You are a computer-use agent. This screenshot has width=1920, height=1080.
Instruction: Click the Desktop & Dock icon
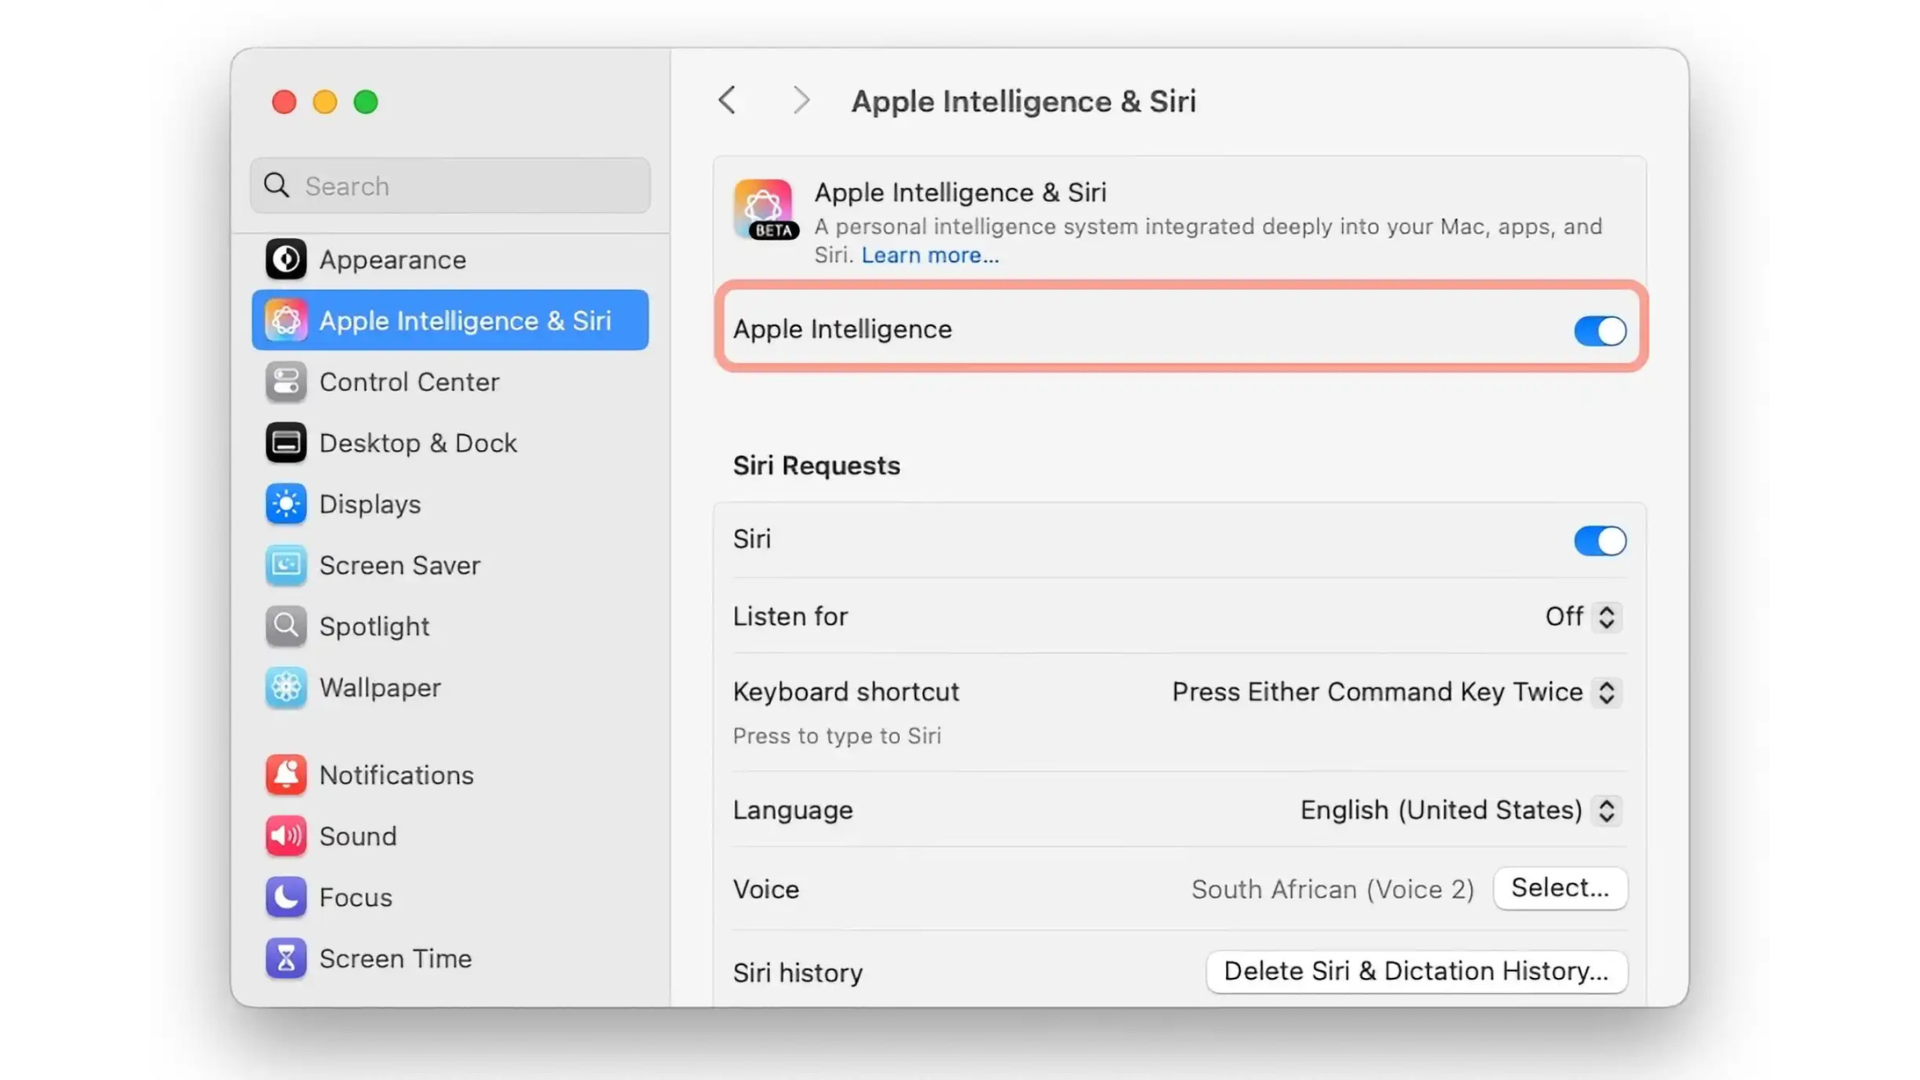point(286,443)
